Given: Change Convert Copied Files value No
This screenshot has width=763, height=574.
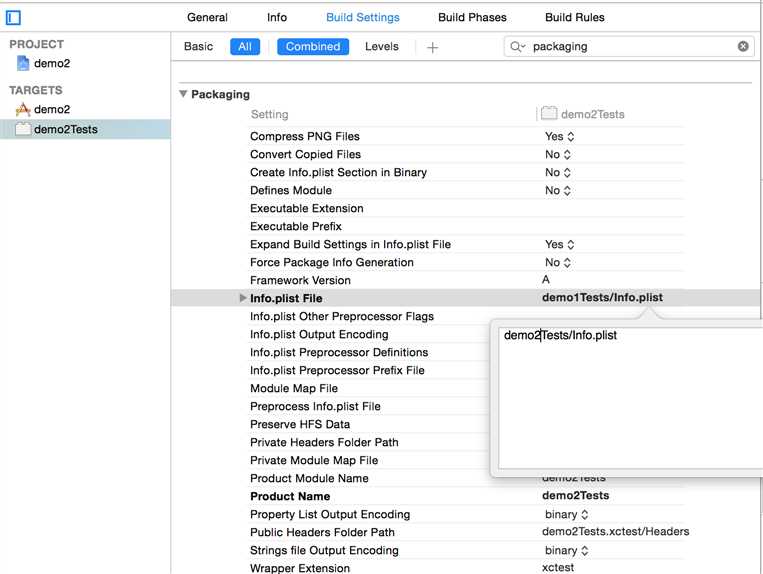Looking at the screenshot, I should [558, 155].
